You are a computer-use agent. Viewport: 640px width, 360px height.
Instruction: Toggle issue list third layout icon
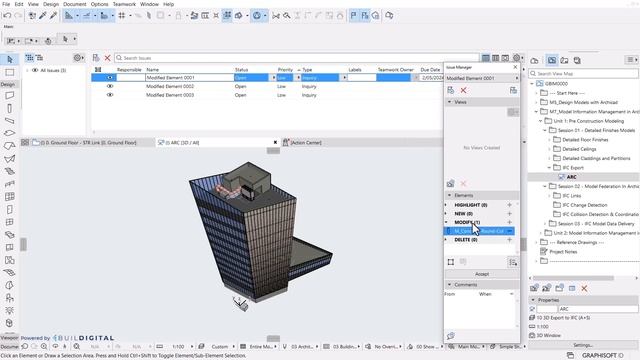[505, 58]
